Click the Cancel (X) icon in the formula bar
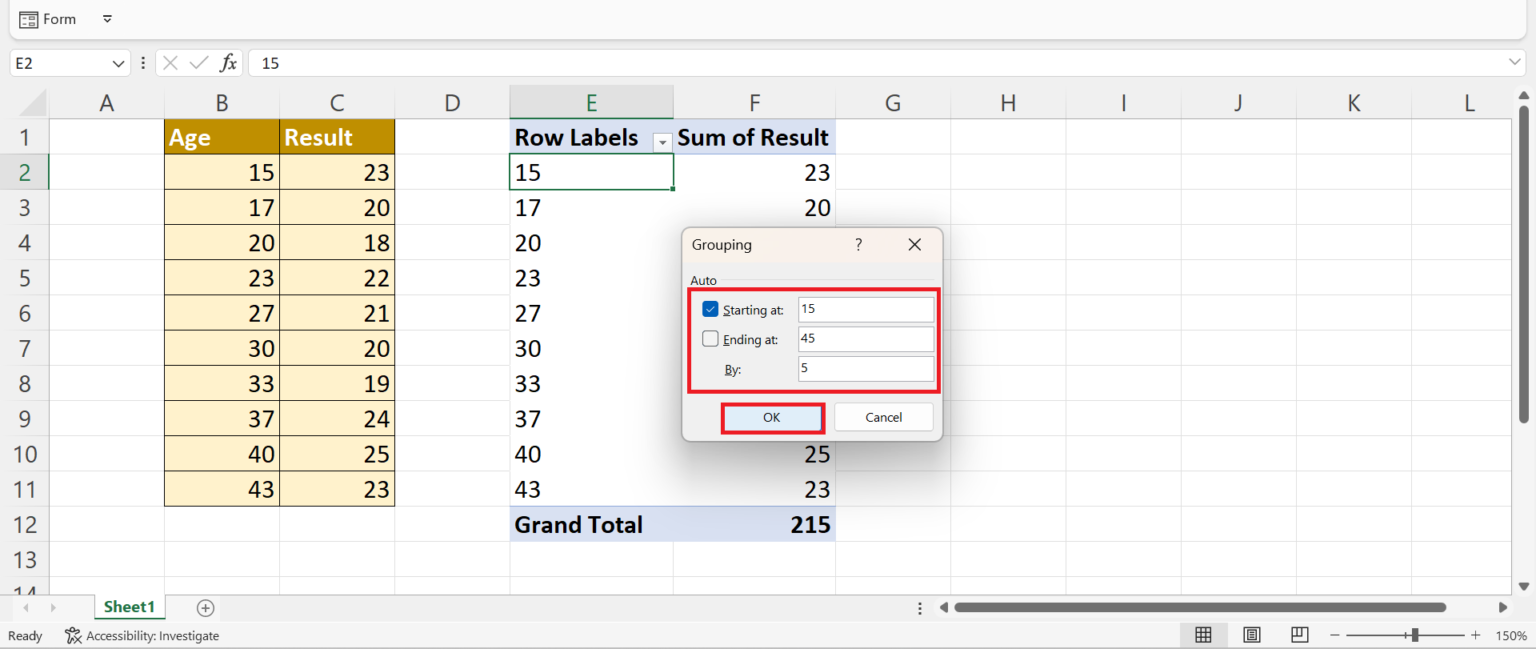This screenshot has width=1536, height=649. point(168,62)
